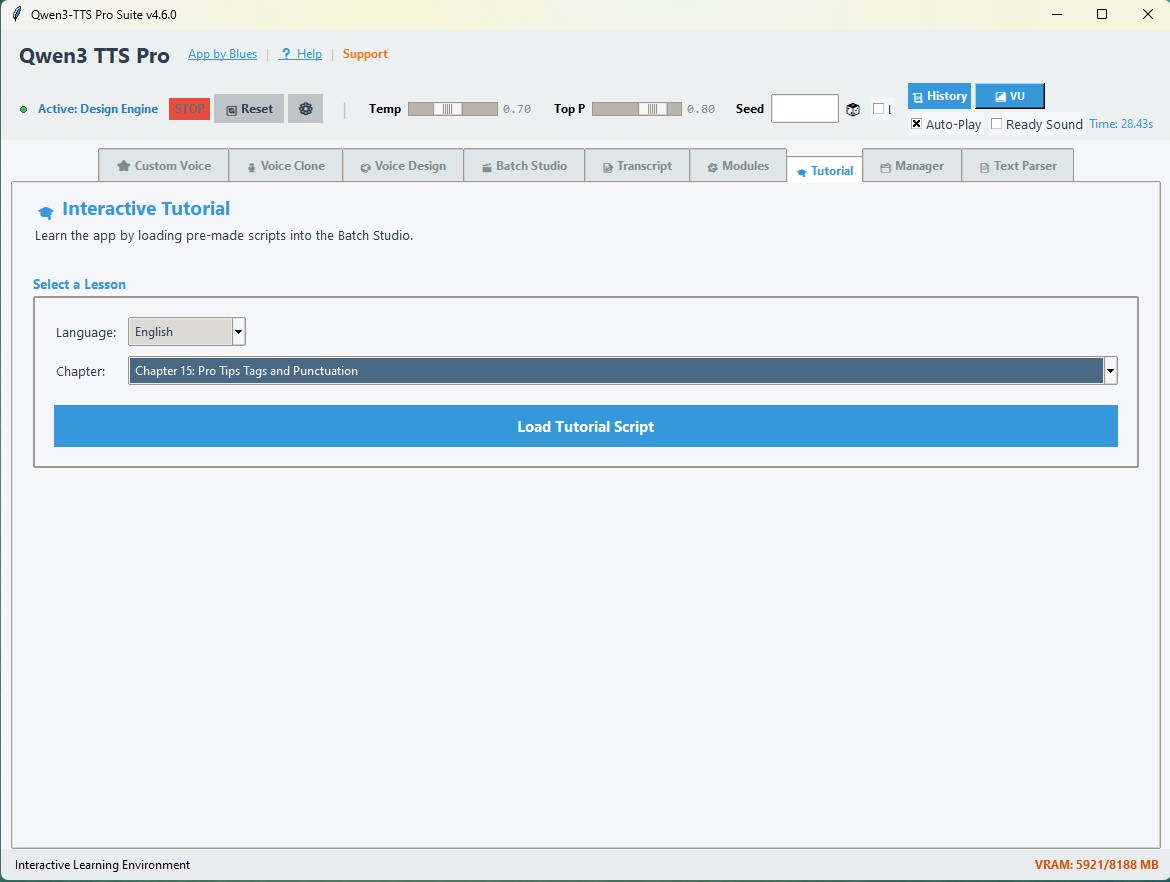Open the History panel

tap(938, 96)
